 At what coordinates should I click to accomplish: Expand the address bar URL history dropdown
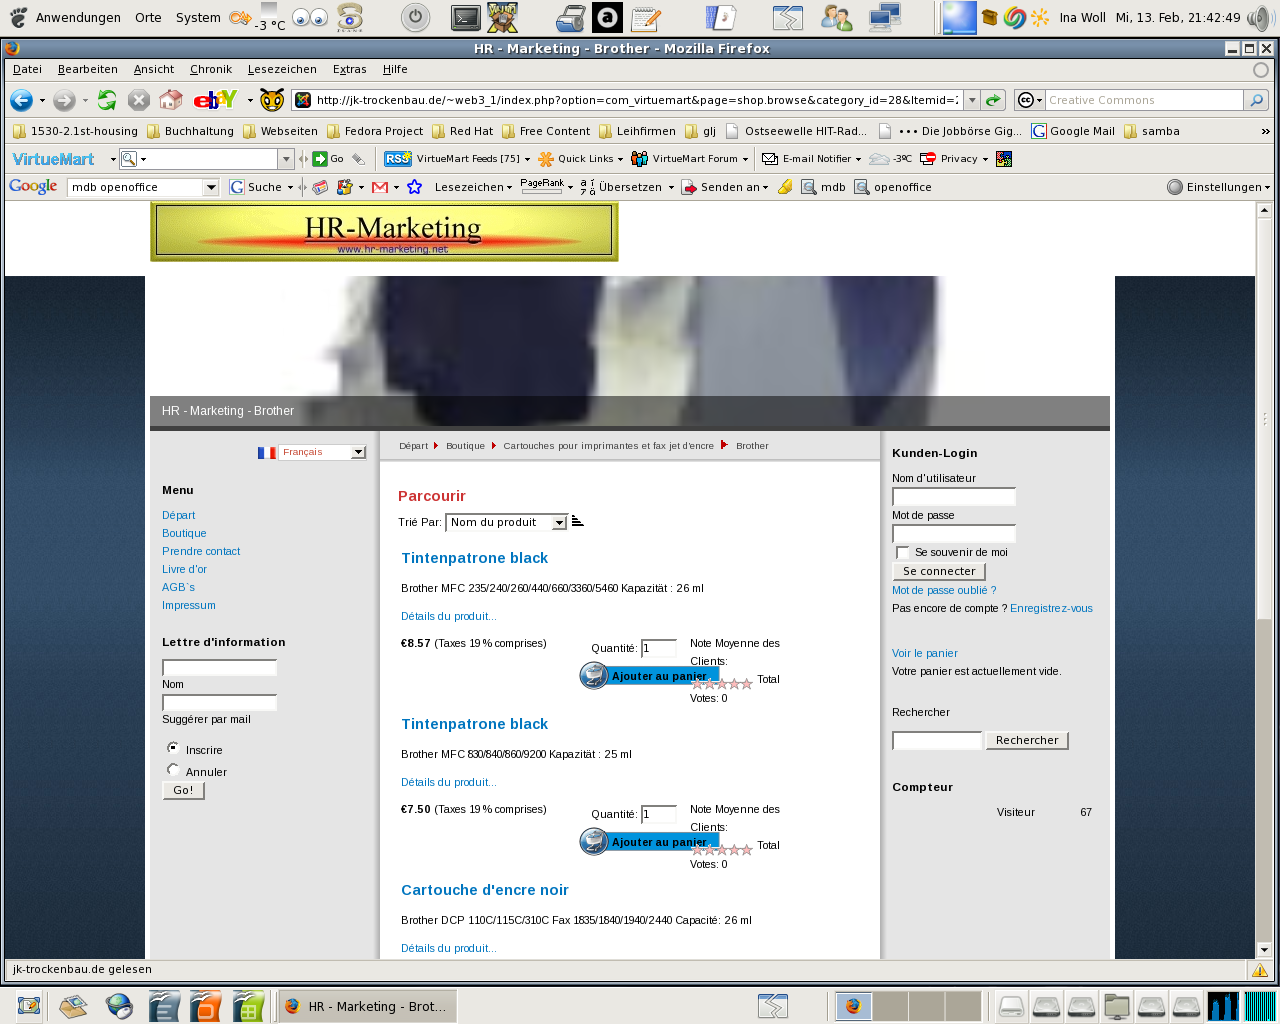click(x=971, y=100)
